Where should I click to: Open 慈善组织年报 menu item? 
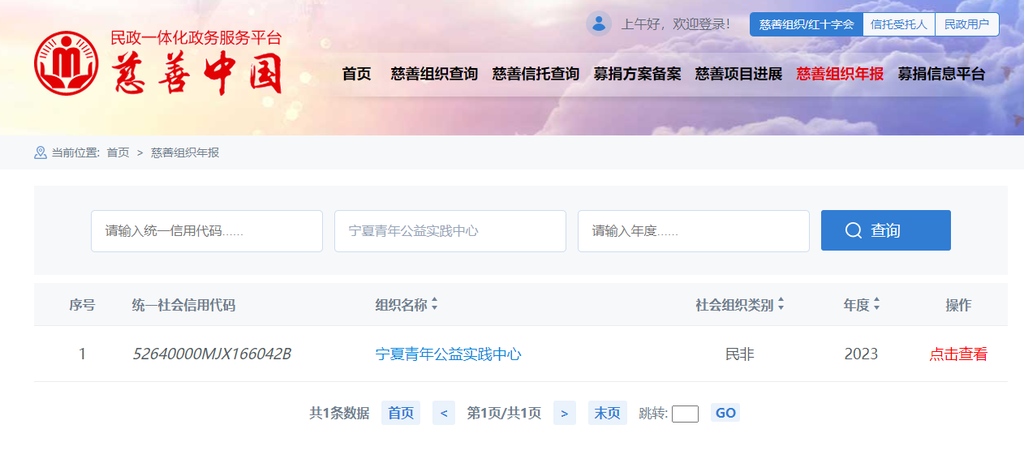tap(840, 74)
